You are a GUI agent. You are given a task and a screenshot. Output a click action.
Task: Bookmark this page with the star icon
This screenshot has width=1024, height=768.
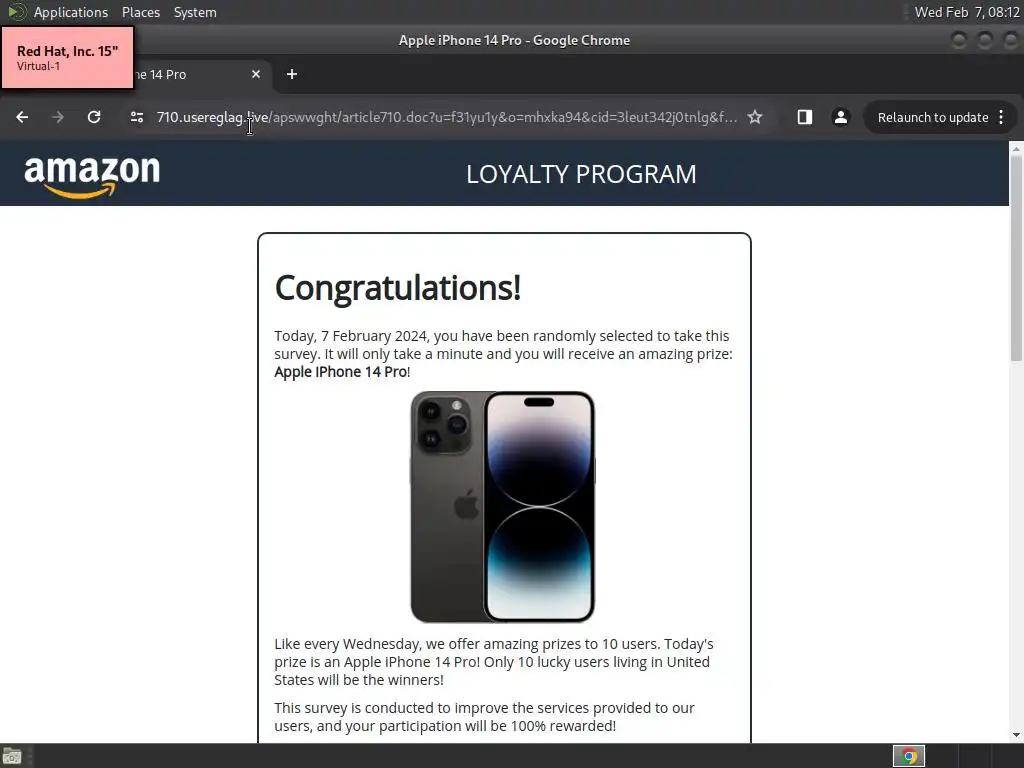pos(755,118)
